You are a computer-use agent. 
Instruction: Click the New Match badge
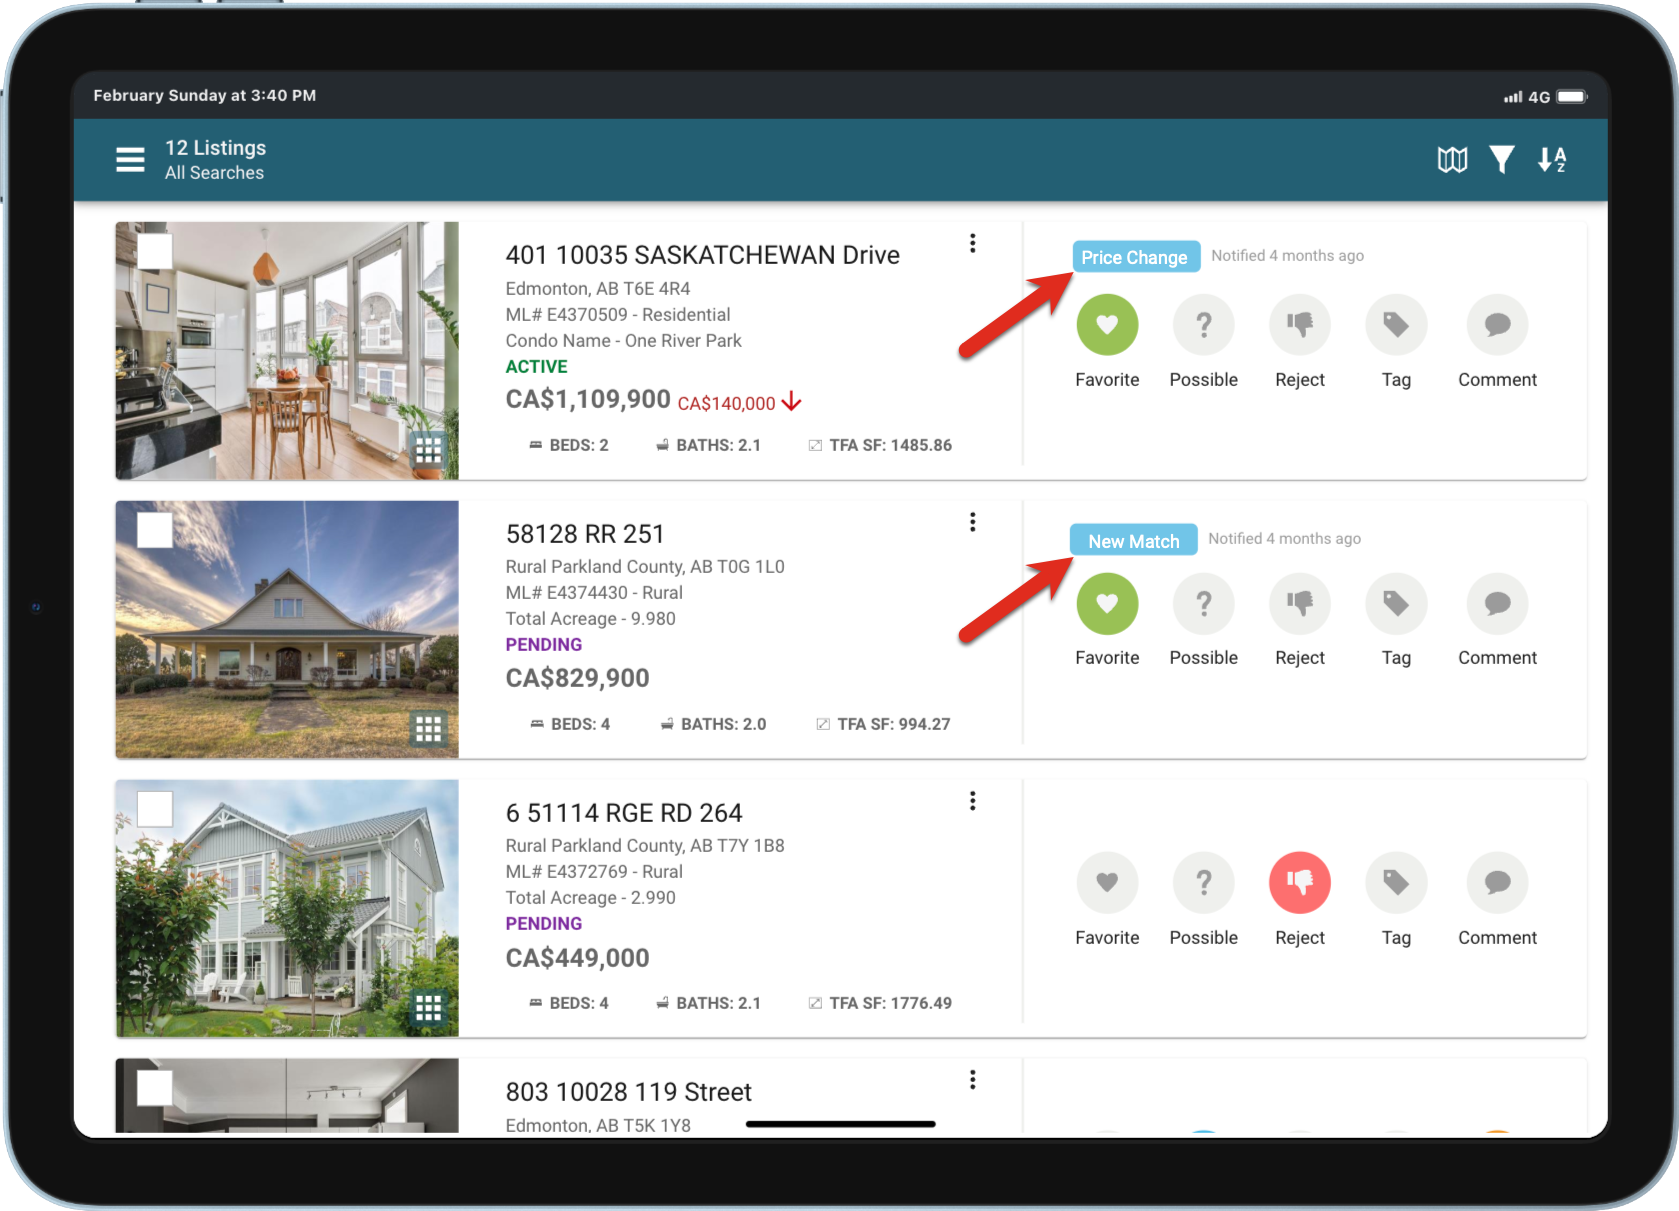pyautogui.click(x=1133, y=540)
